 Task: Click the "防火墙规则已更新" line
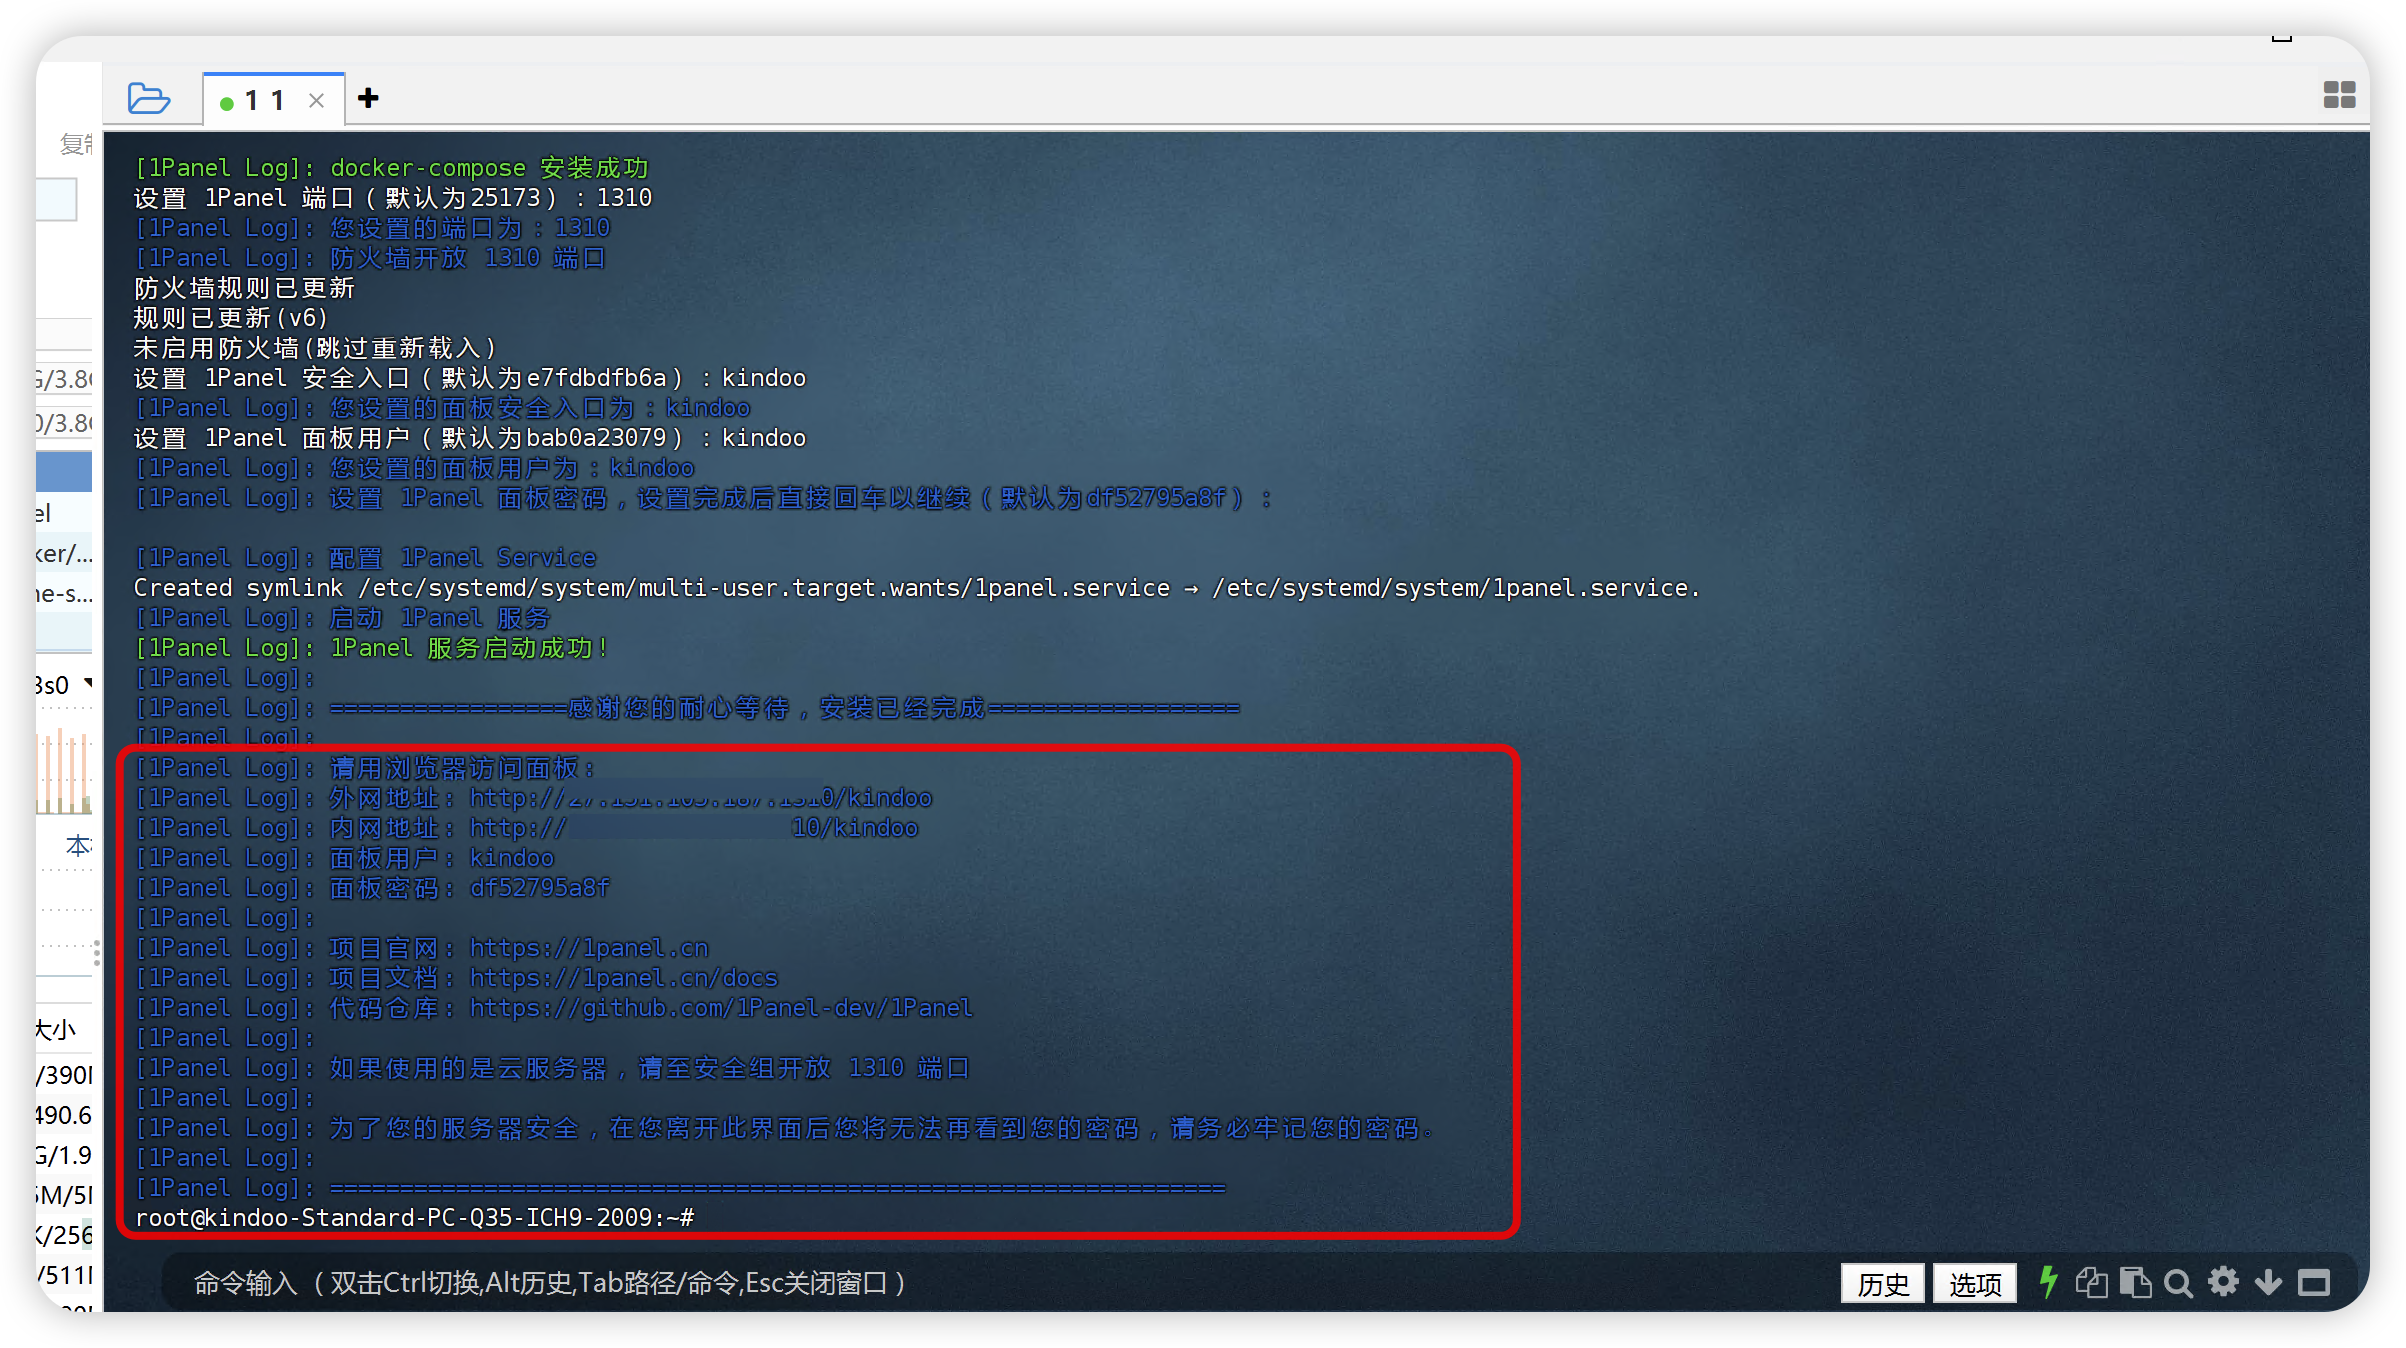click(x=244, y=288)
